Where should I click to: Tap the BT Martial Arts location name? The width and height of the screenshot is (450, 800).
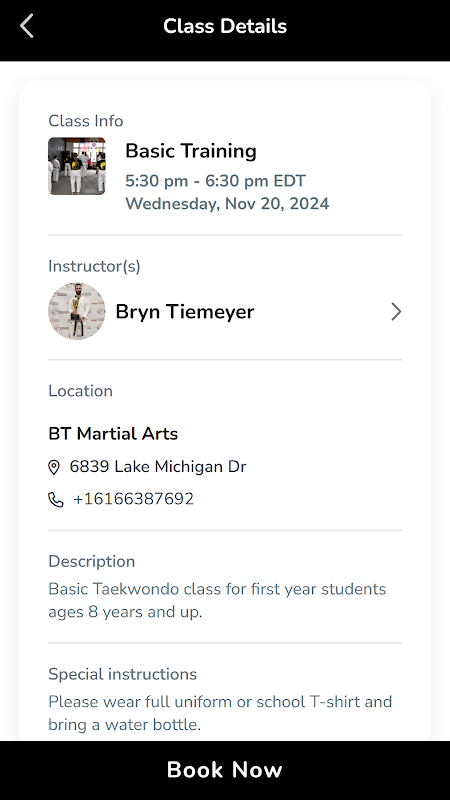(x=113, y=434)
